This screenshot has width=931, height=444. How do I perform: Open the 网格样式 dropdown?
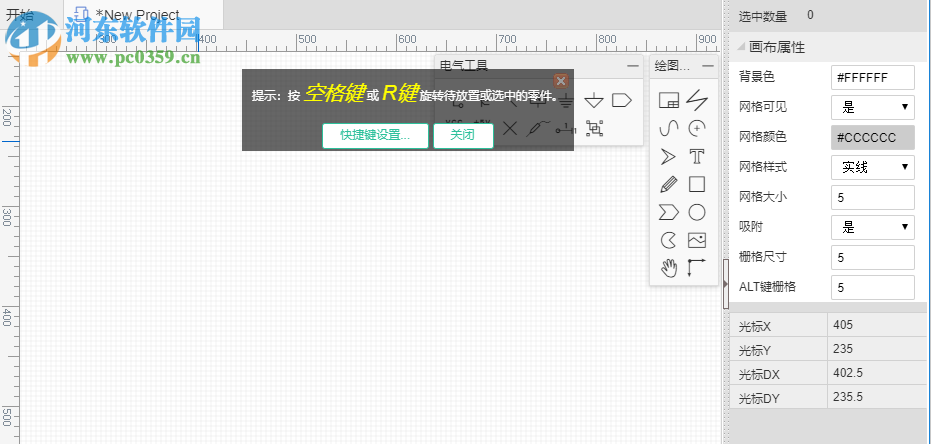(873, 167)
